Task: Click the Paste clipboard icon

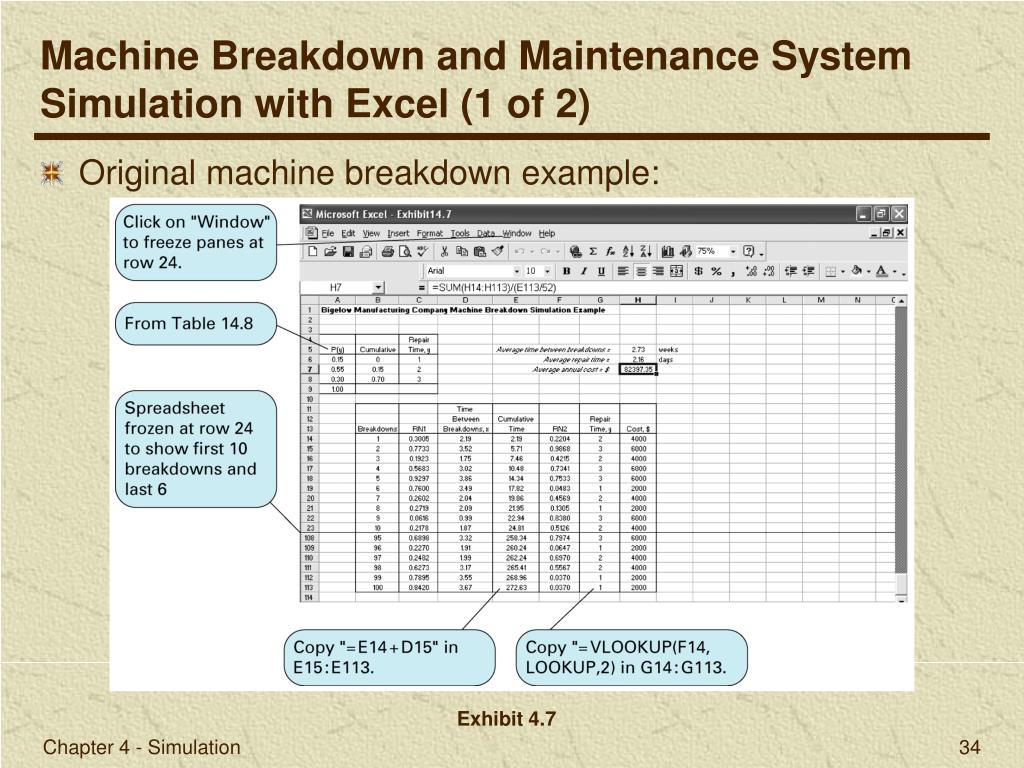Action: point(479,251)
